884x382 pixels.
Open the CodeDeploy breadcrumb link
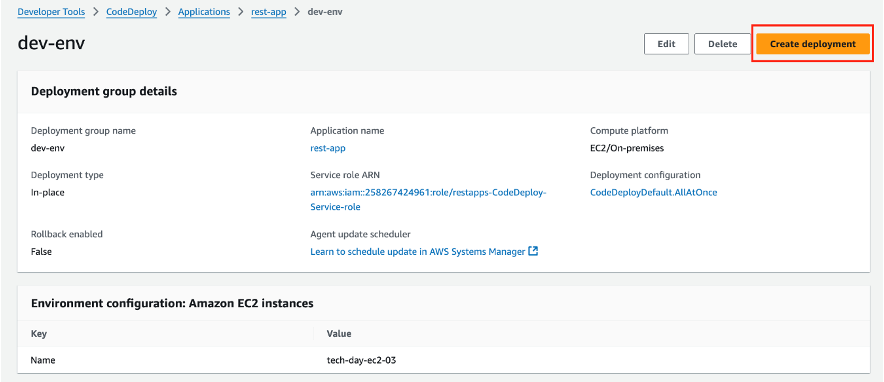tap(131, 12)
